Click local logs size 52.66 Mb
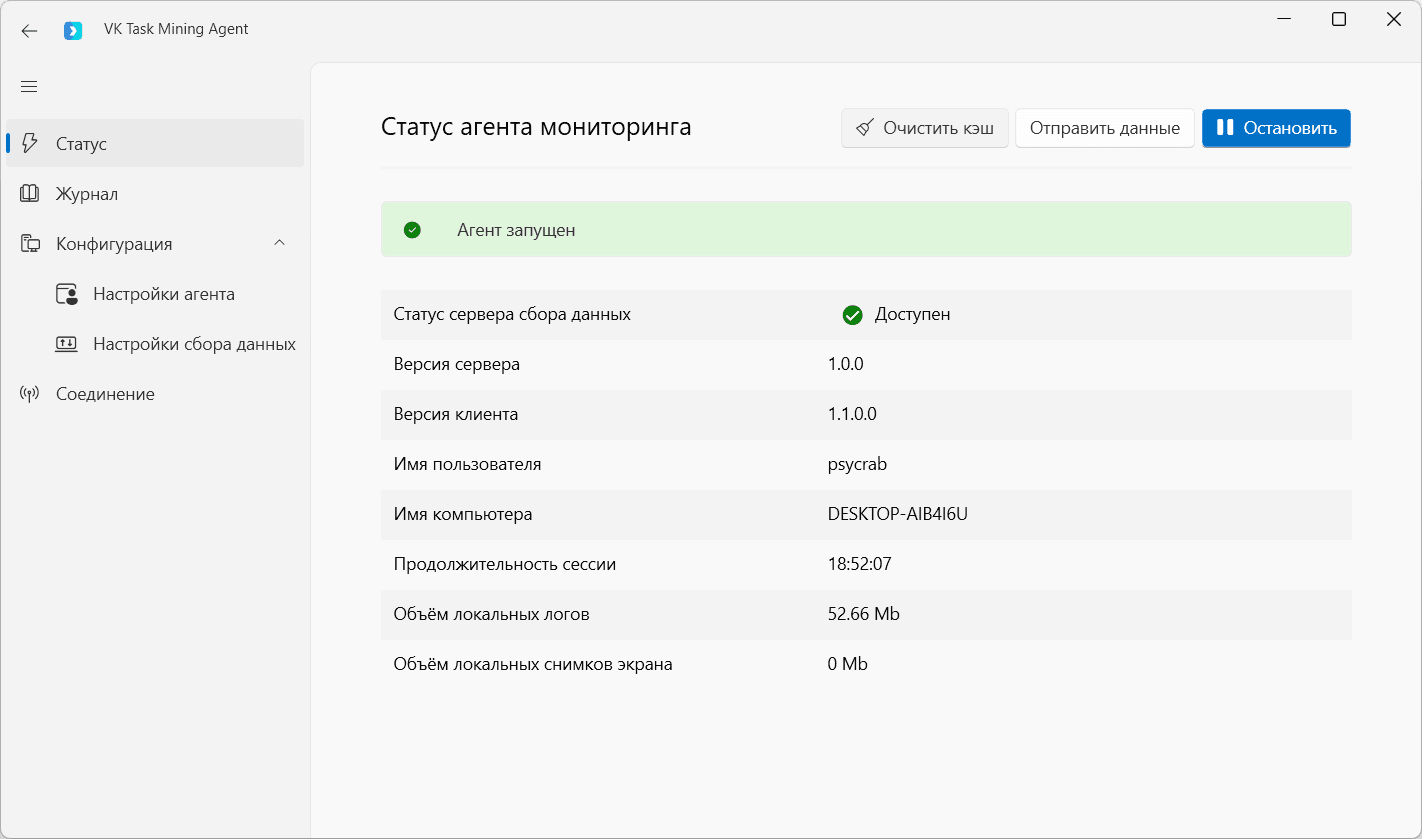This screenshot has width=1422, height=839. tap(864, 614)
